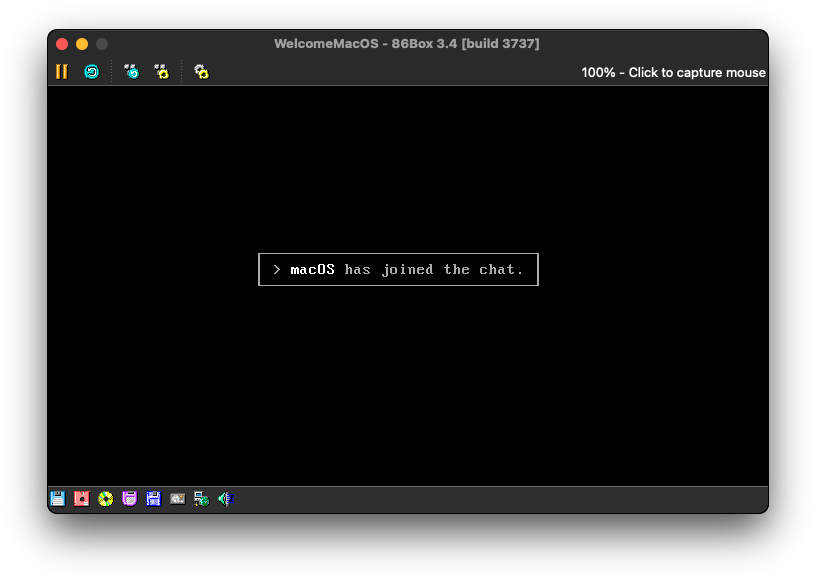
Task: Click the red 5.25-inch floppy drive icon
Action: click(82, 498)
